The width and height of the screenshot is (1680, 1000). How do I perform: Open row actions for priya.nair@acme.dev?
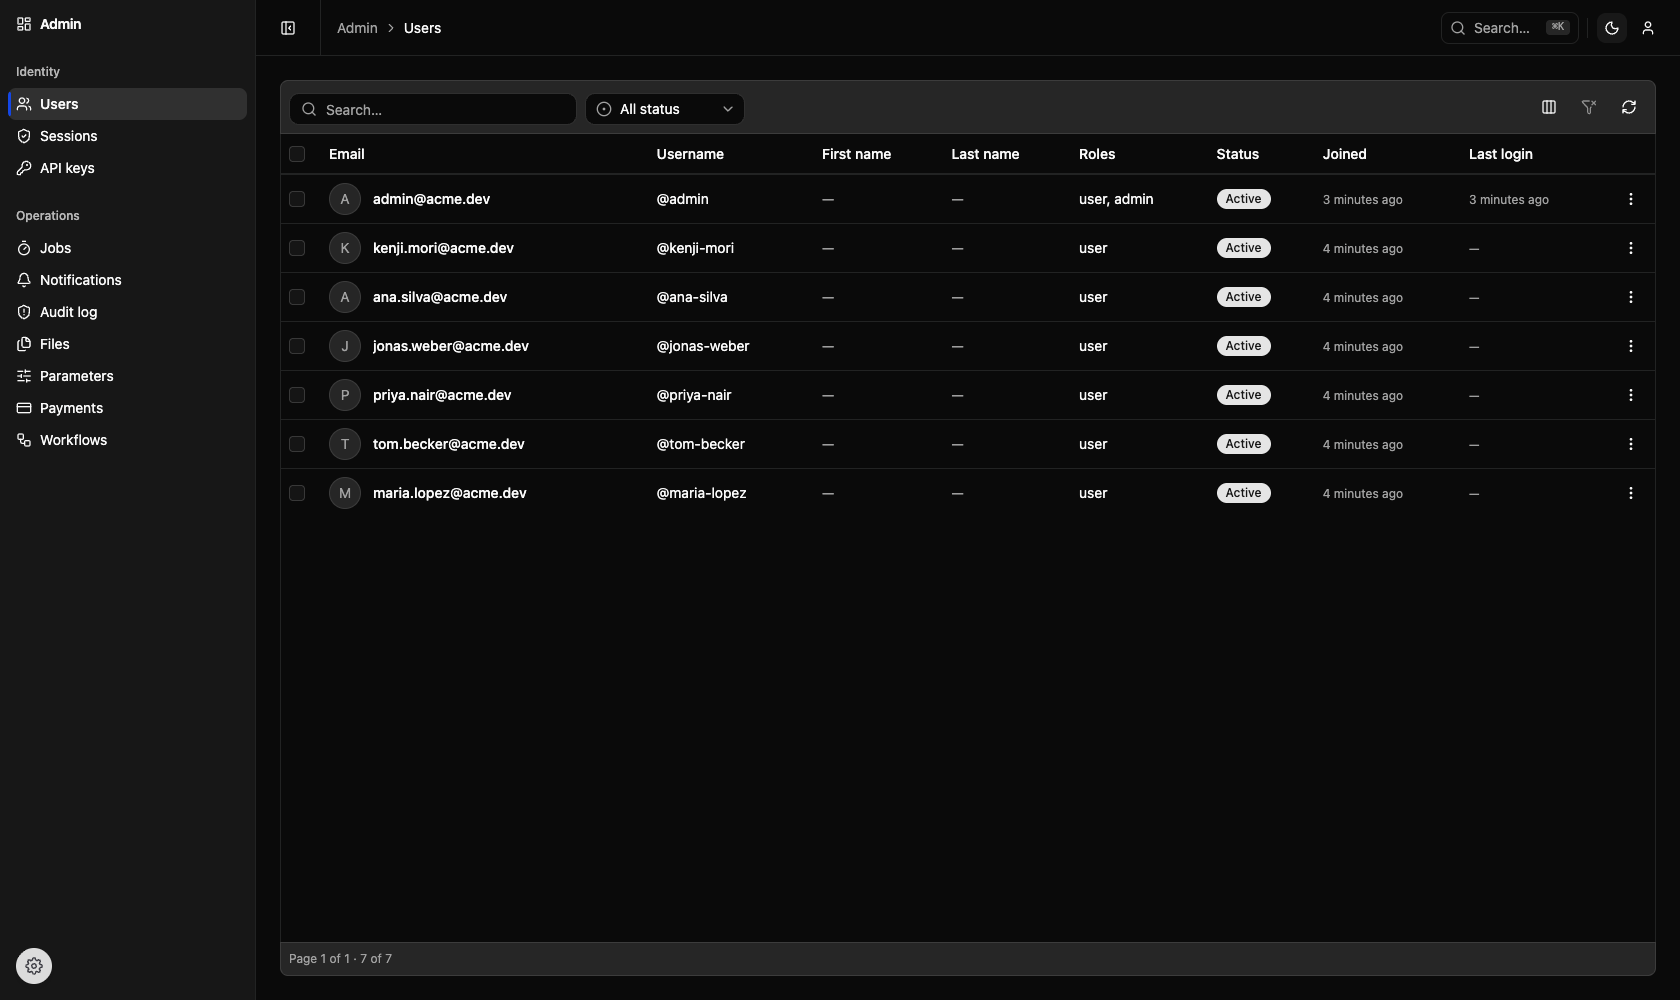pos(1631,395)
